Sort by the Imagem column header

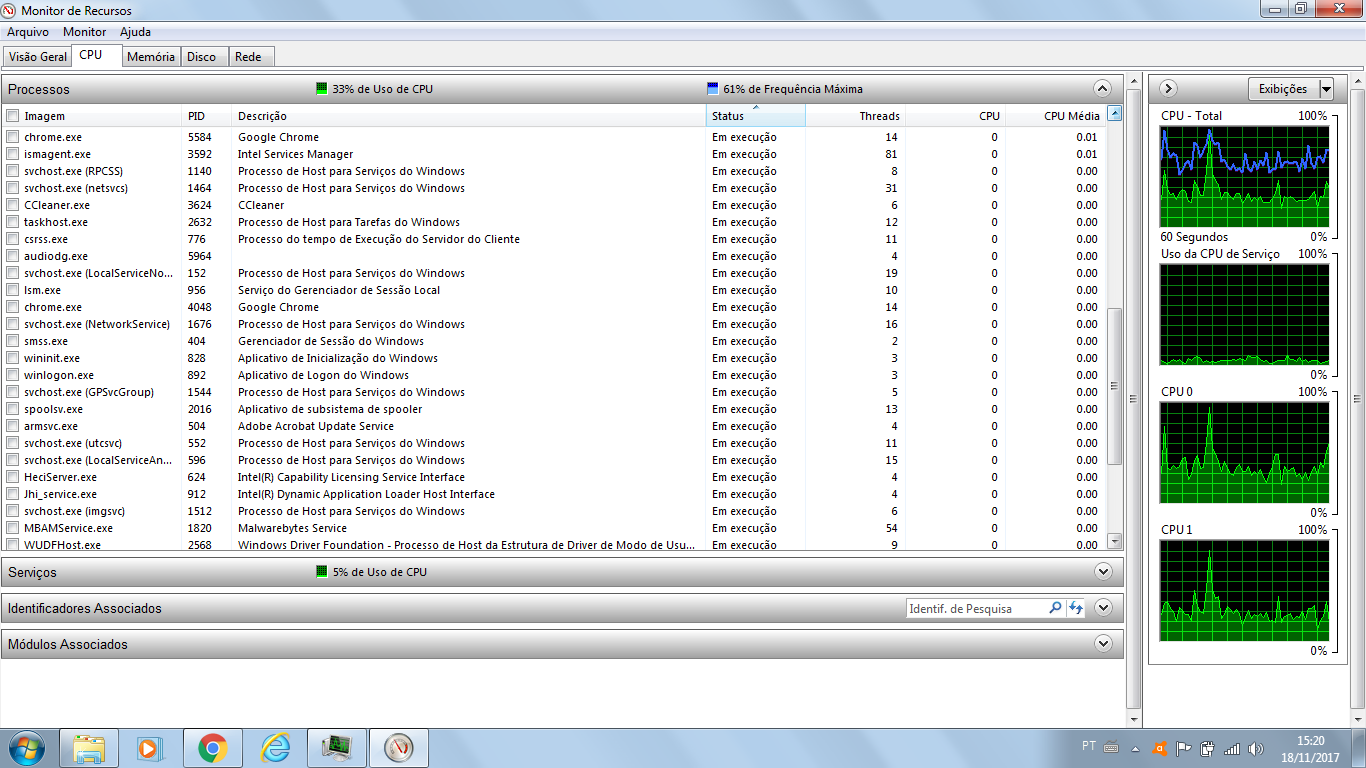101,116
